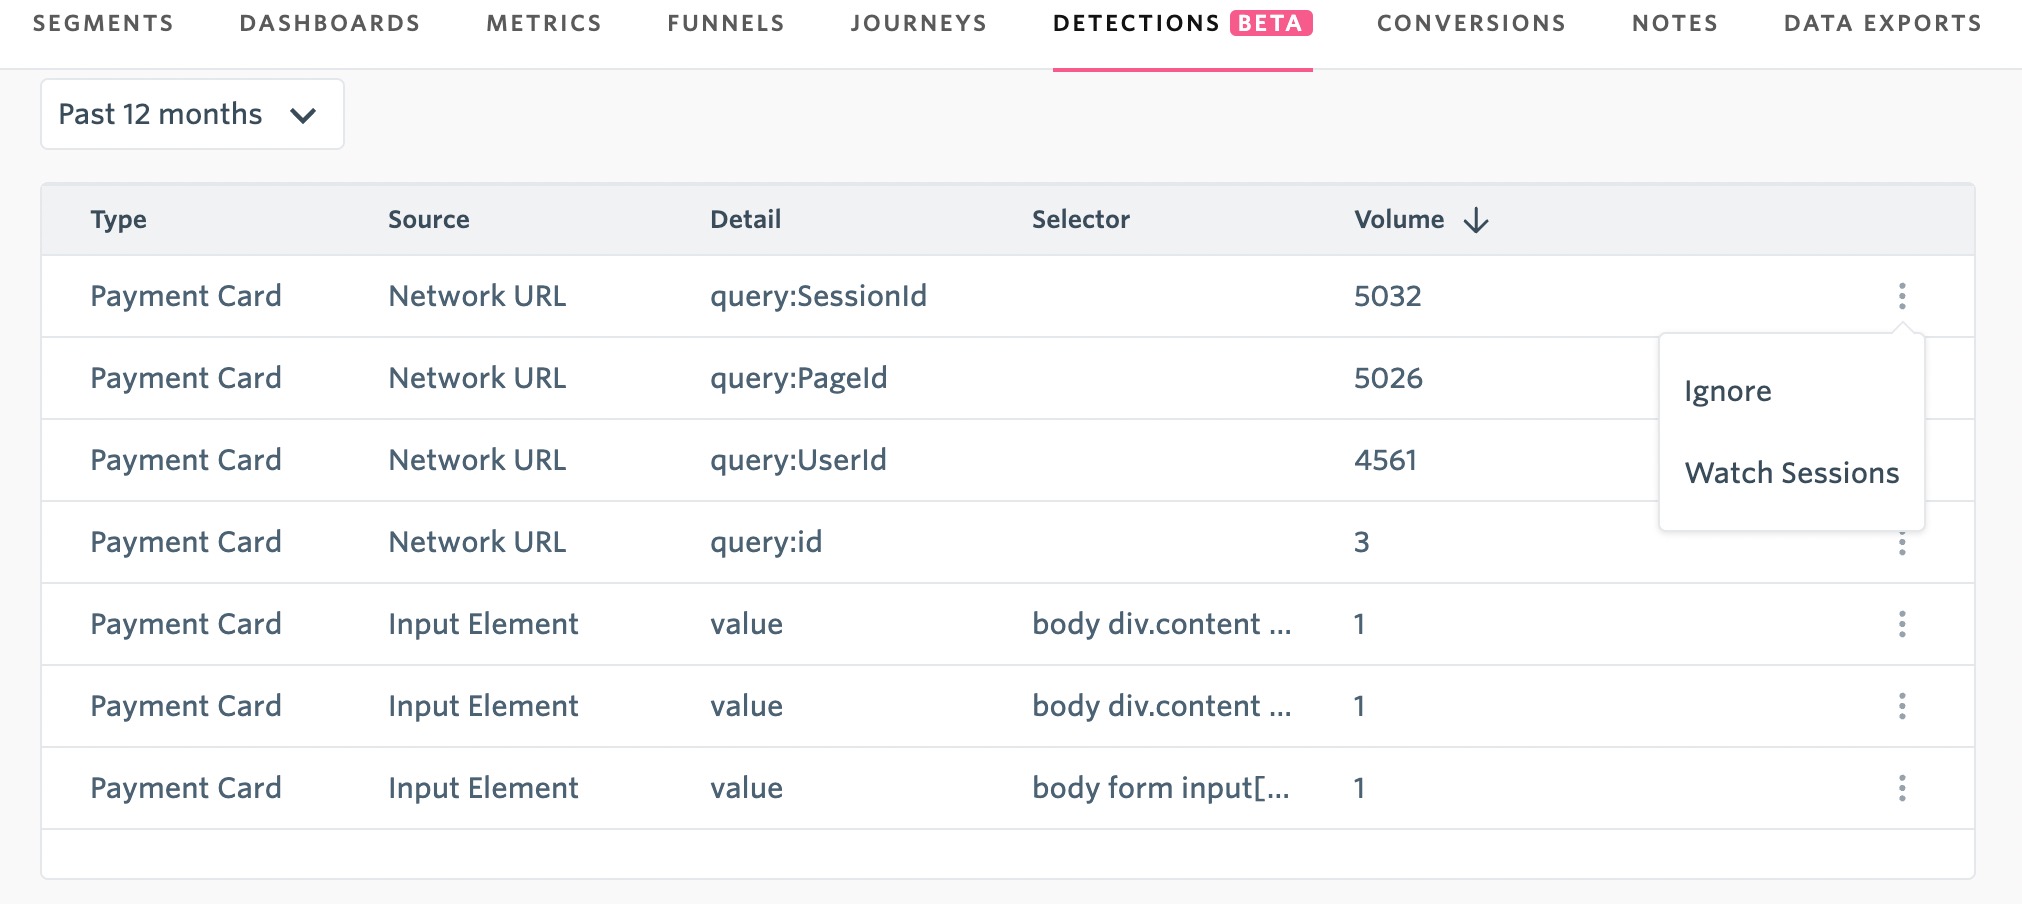Open three-dot menu for body form input row
2022x904 pixels.
pyautogui.click(x=1902, y=788)
